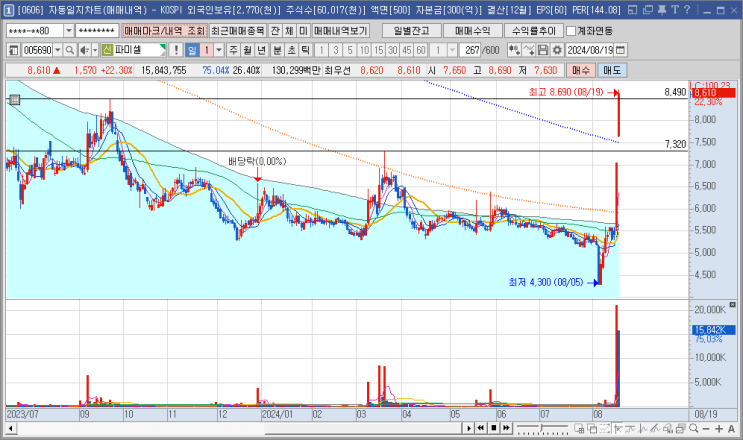Screen dimensions: 743x440
Task: Click the 미 unfilled orders button
Action: 304,31
